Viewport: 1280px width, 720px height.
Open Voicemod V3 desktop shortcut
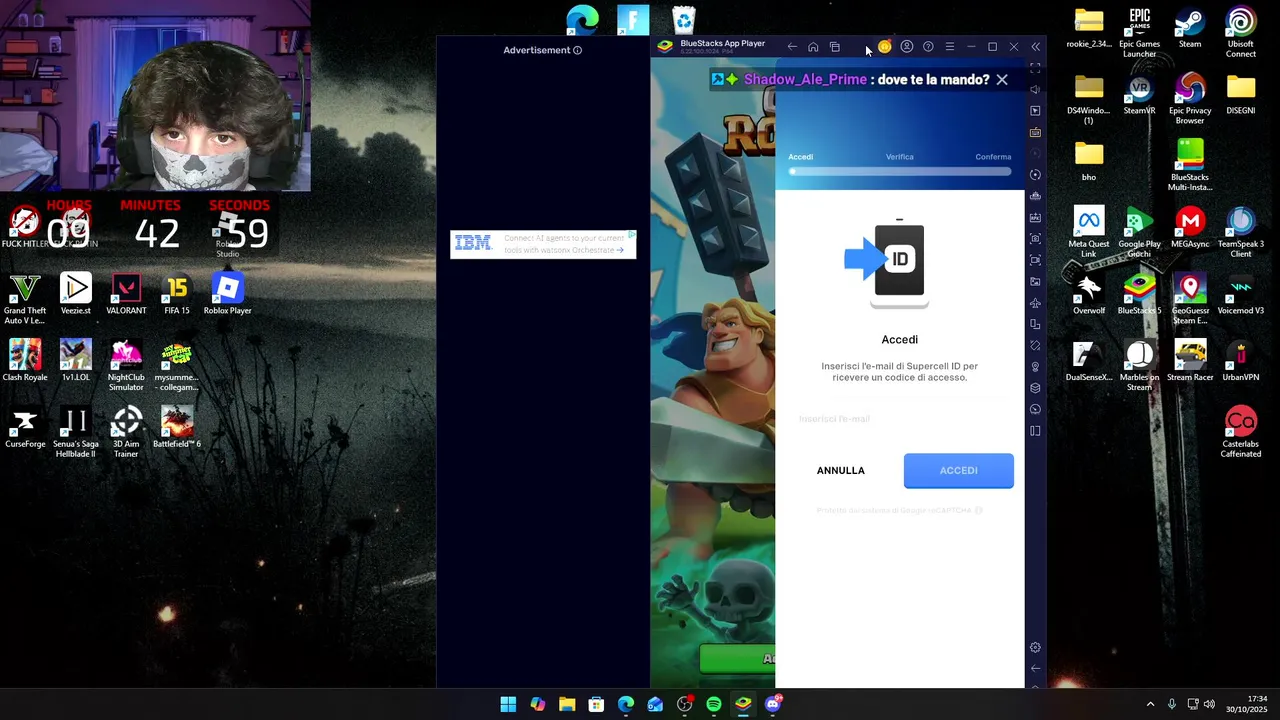tap(1240, 294)
